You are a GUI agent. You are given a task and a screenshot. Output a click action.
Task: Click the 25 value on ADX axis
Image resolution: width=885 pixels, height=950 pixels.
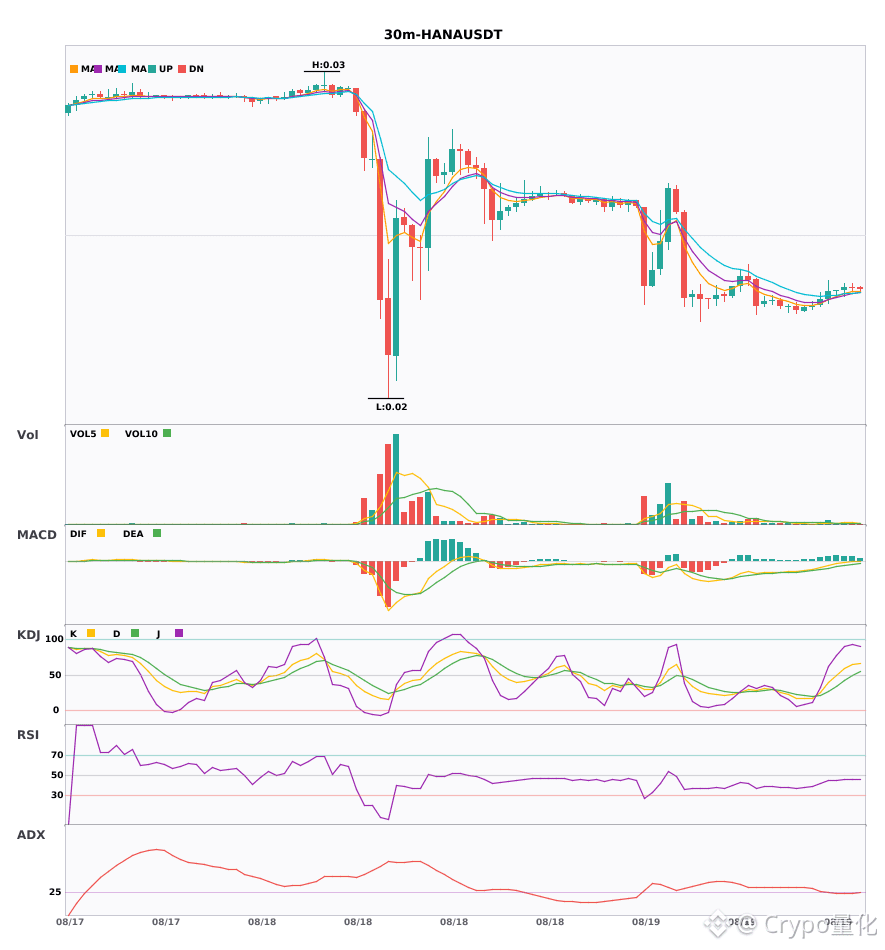[x=55, y=892]
